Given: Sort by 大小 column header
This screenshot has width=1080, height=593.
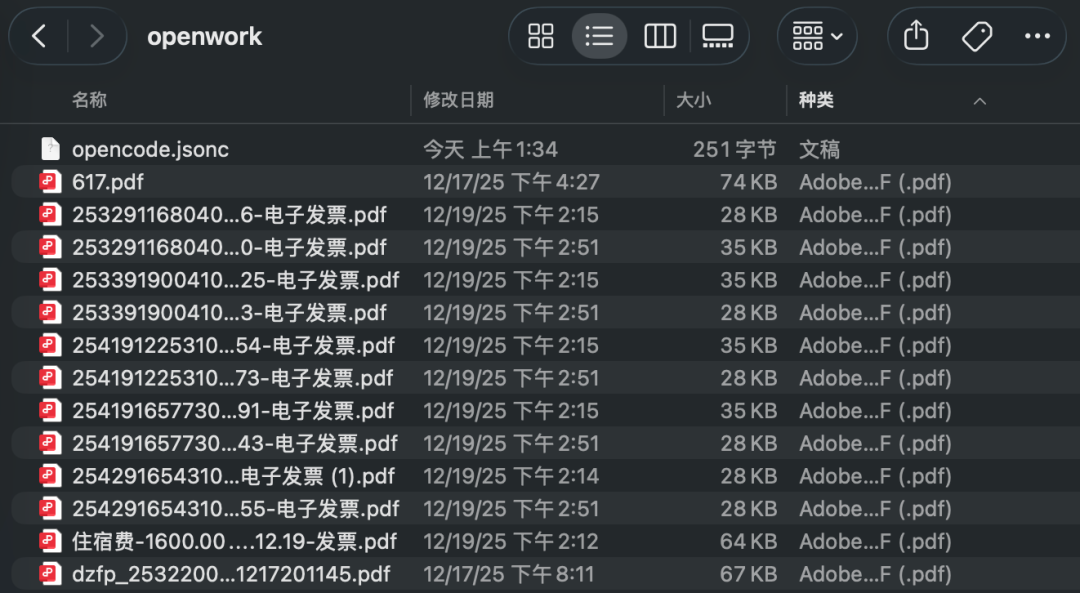Looking at the screenshot, I should tap(693, 100).
